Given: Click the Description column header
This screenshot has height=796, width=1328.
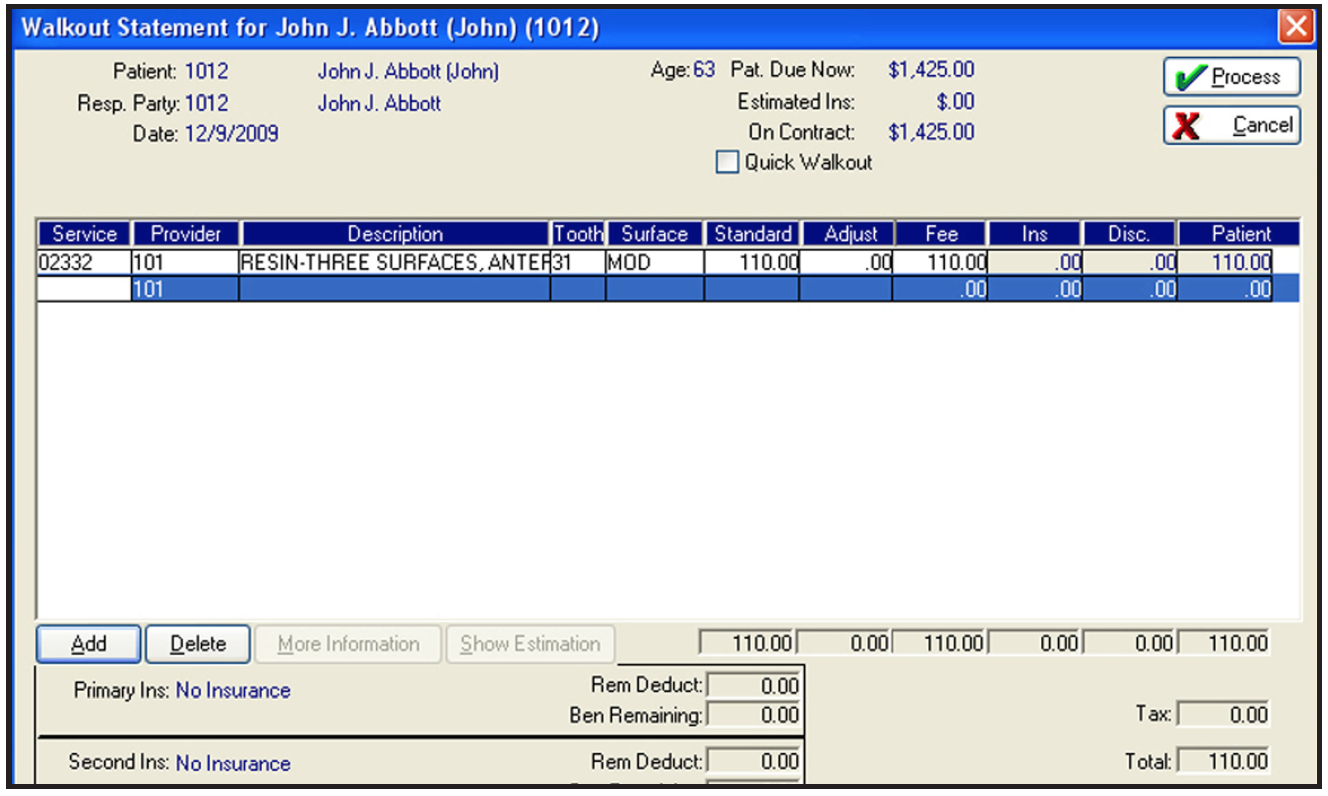Looking at the screenshot, I should 395,234.
